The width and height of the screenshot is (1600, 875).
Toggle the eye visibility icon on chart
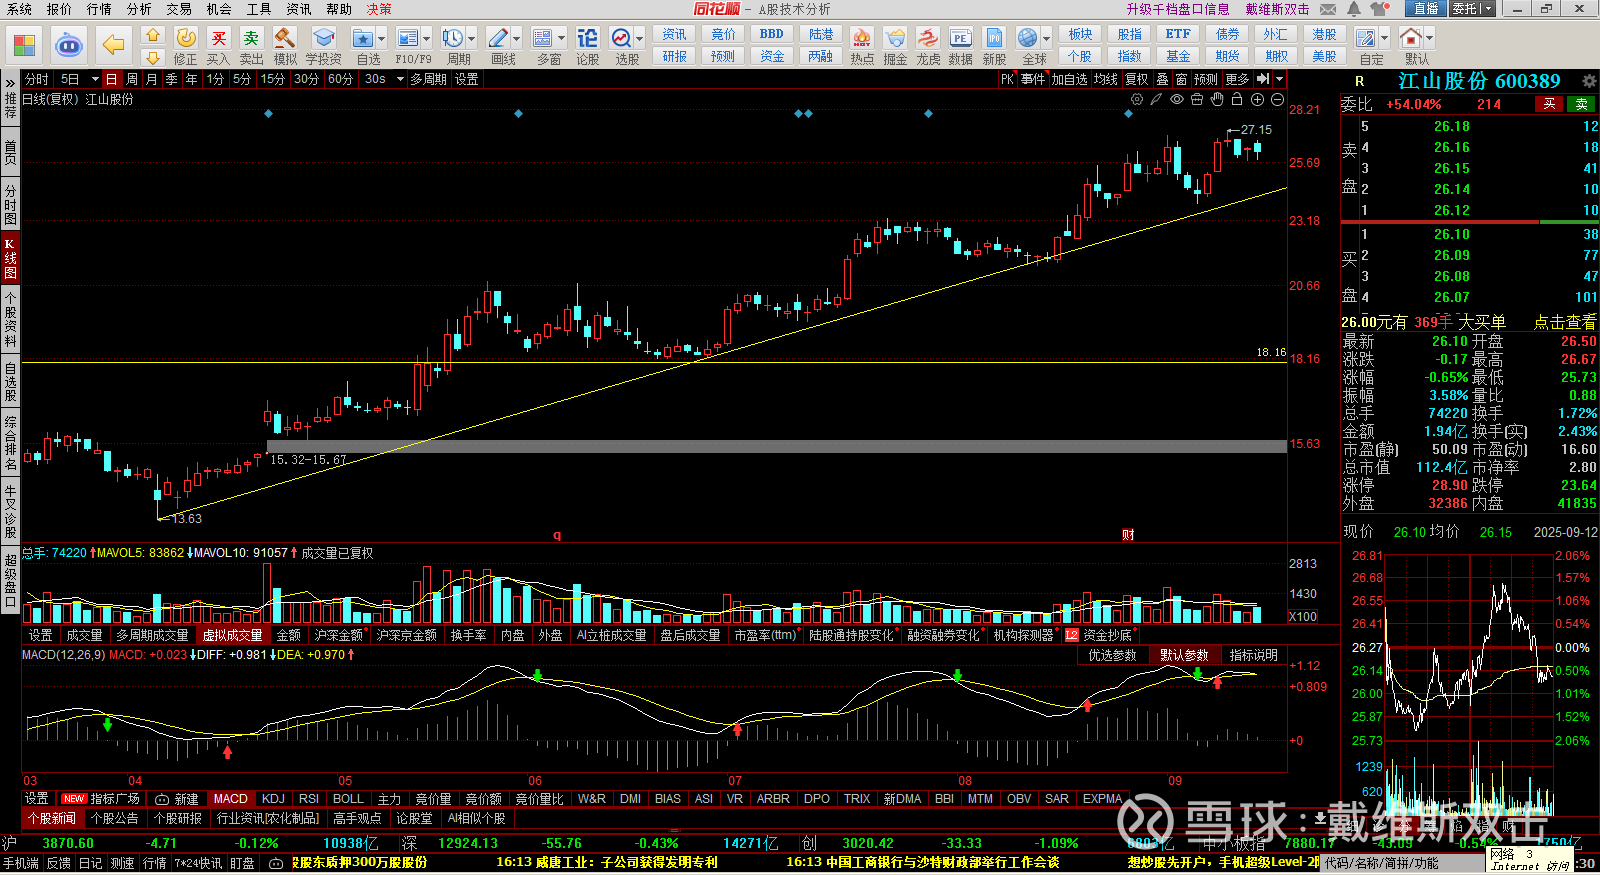[x=1177, y=100]
